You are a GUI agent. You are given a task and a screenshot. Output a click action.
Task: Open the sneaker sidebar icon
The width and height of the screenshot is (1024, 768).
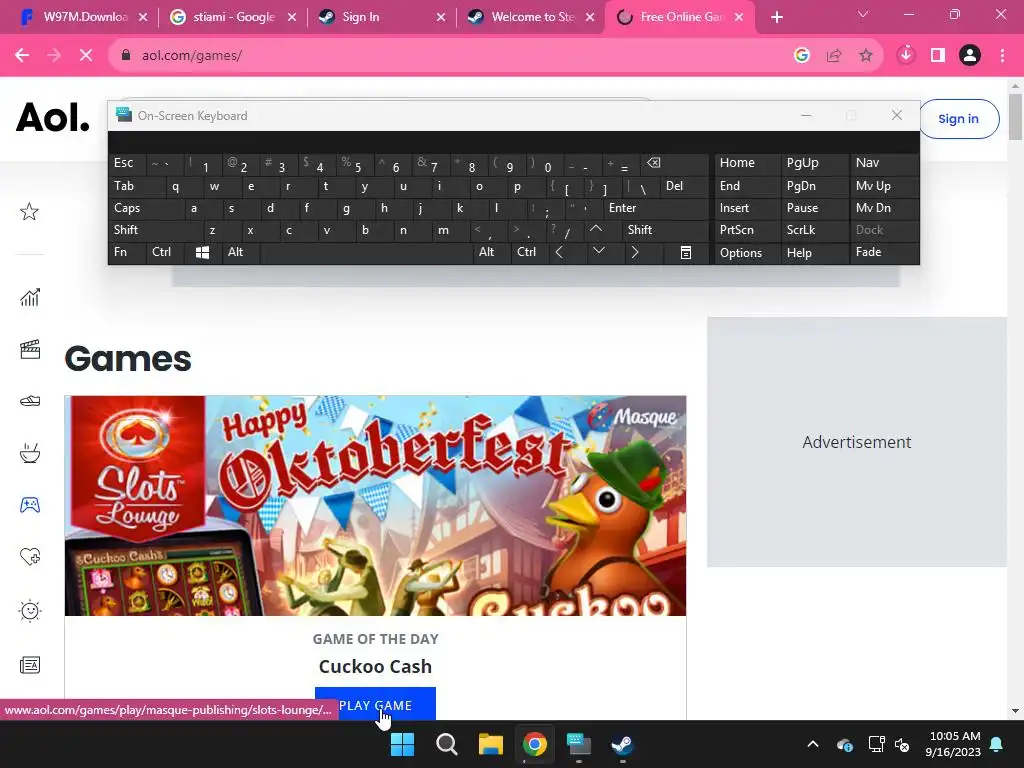(29, 401)
